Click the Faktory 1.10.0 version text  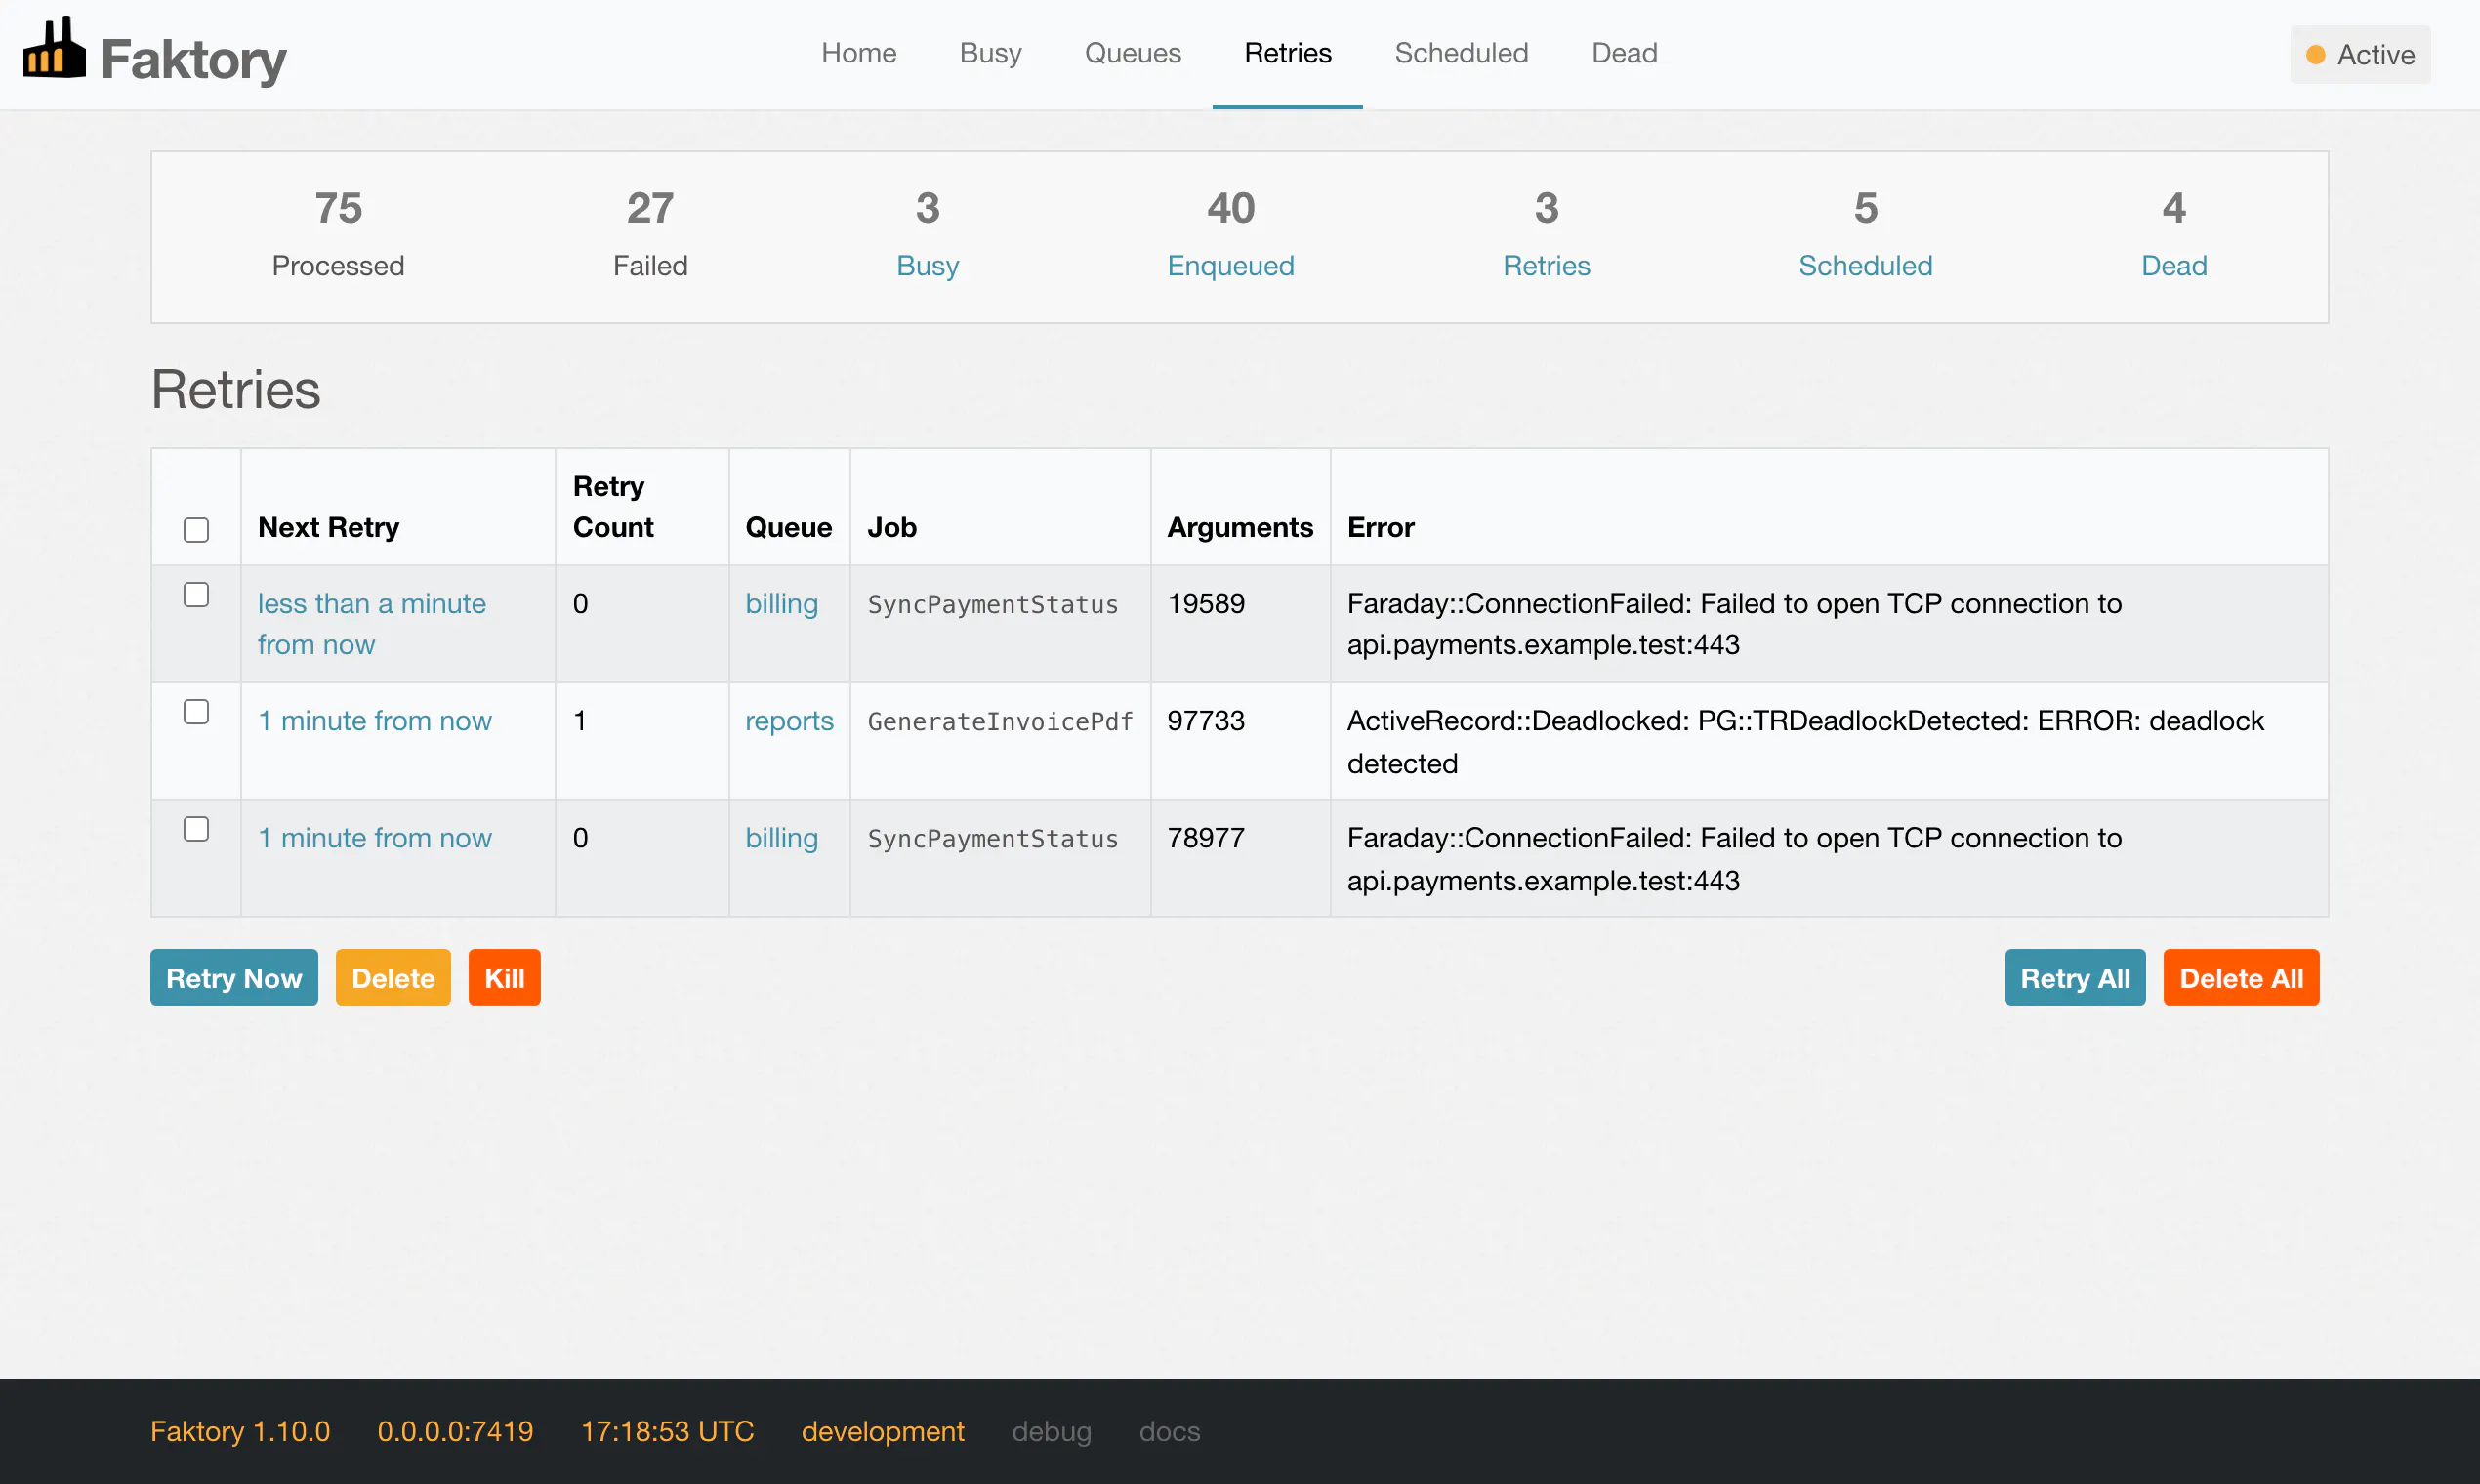pyautogui.click(x=240, y=1431)
